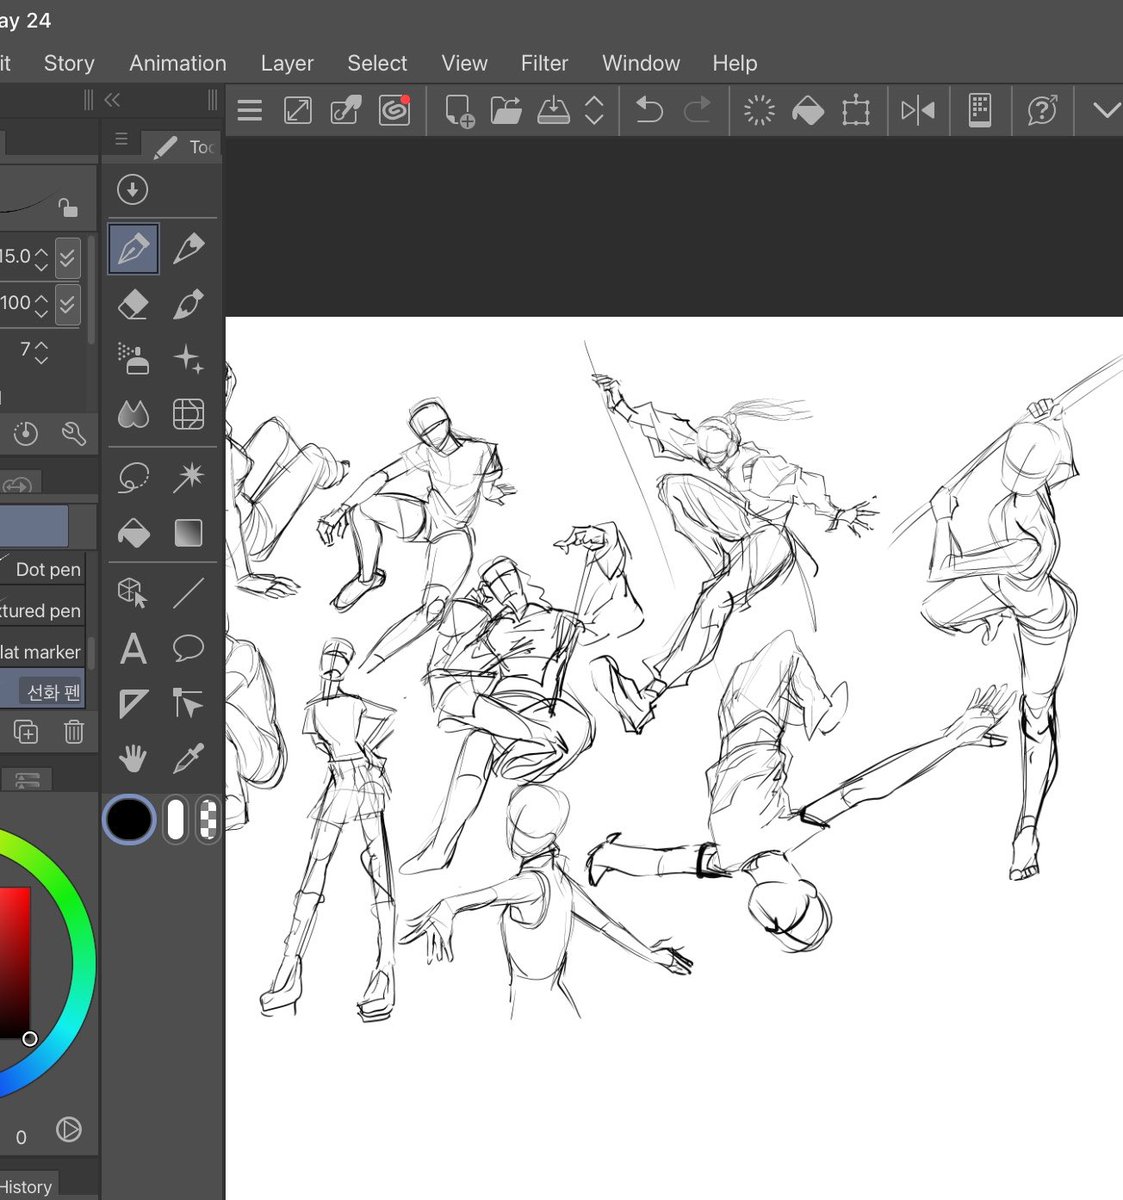Viewport: 1123px width, 1200px height.
Task: Click the Scale/Rotate transform icon
Action: 856,110
